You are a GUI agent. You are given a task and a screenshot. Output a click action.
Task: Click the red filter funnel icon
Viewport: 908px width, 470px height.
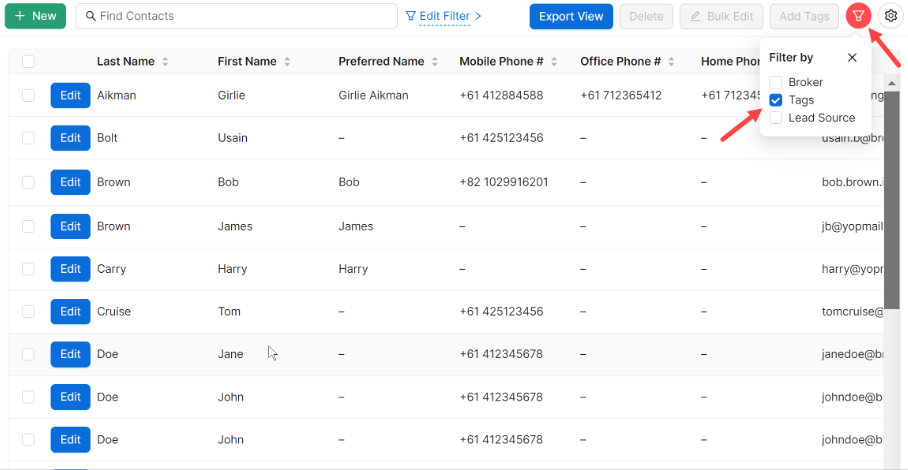coord(857,16)
